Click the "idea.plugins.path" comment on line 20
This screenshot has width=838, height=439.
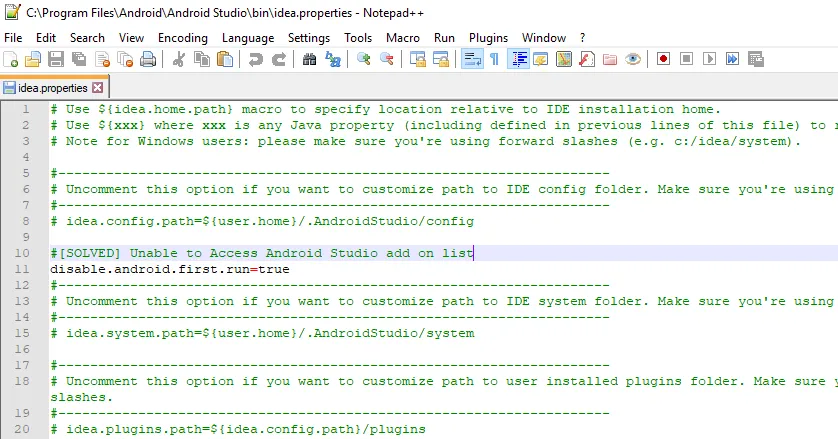(238, 429)
